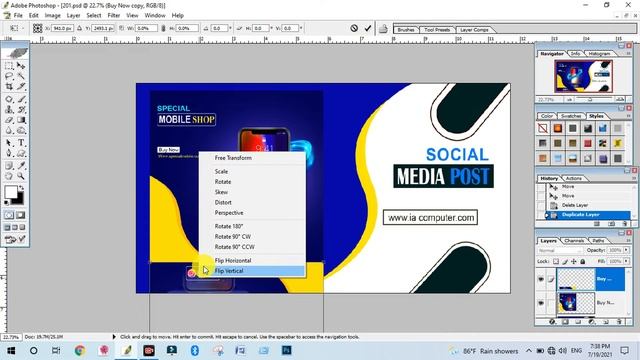
Task: Open the Opacity slider dropdown arrow
Action: coord(626,250)
